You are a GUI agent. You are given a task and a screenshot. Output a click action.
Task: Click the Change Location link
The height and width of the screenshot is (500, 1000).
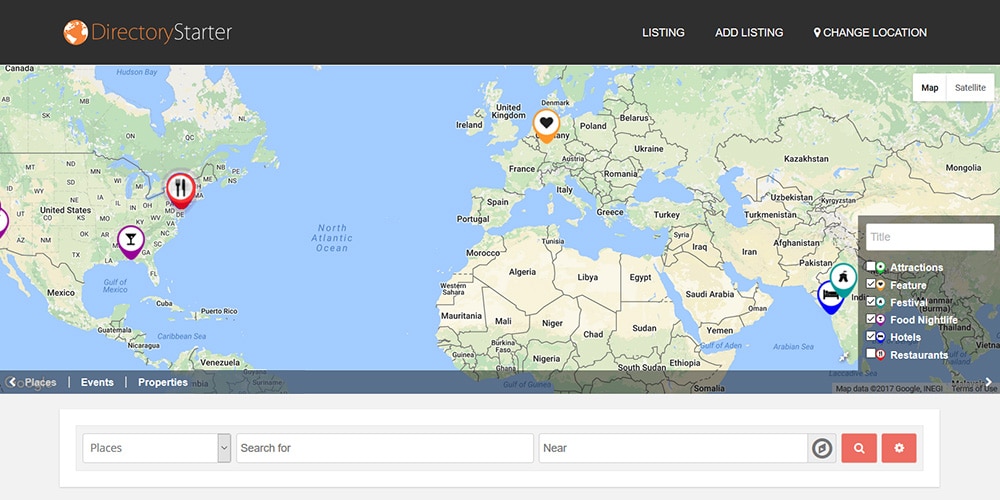pos(871,33)
